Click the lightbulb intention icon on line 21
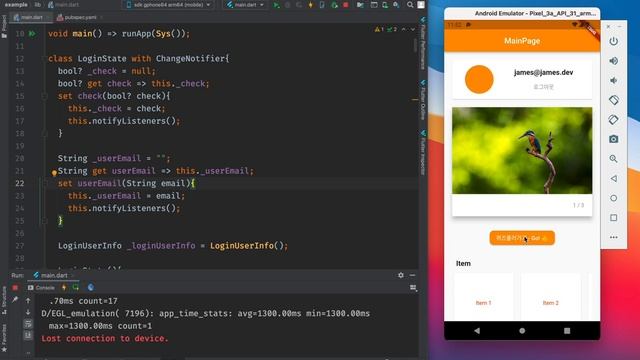 click(x=54, y=173)
